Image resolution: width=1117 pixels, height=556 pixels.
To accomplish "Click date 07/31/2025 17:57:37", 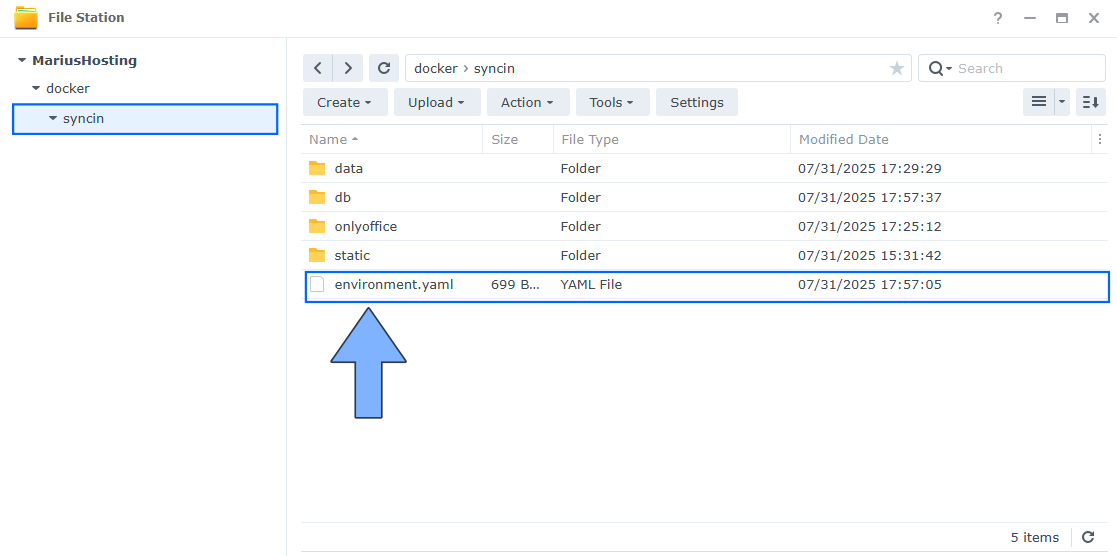I will click(870, 197).
